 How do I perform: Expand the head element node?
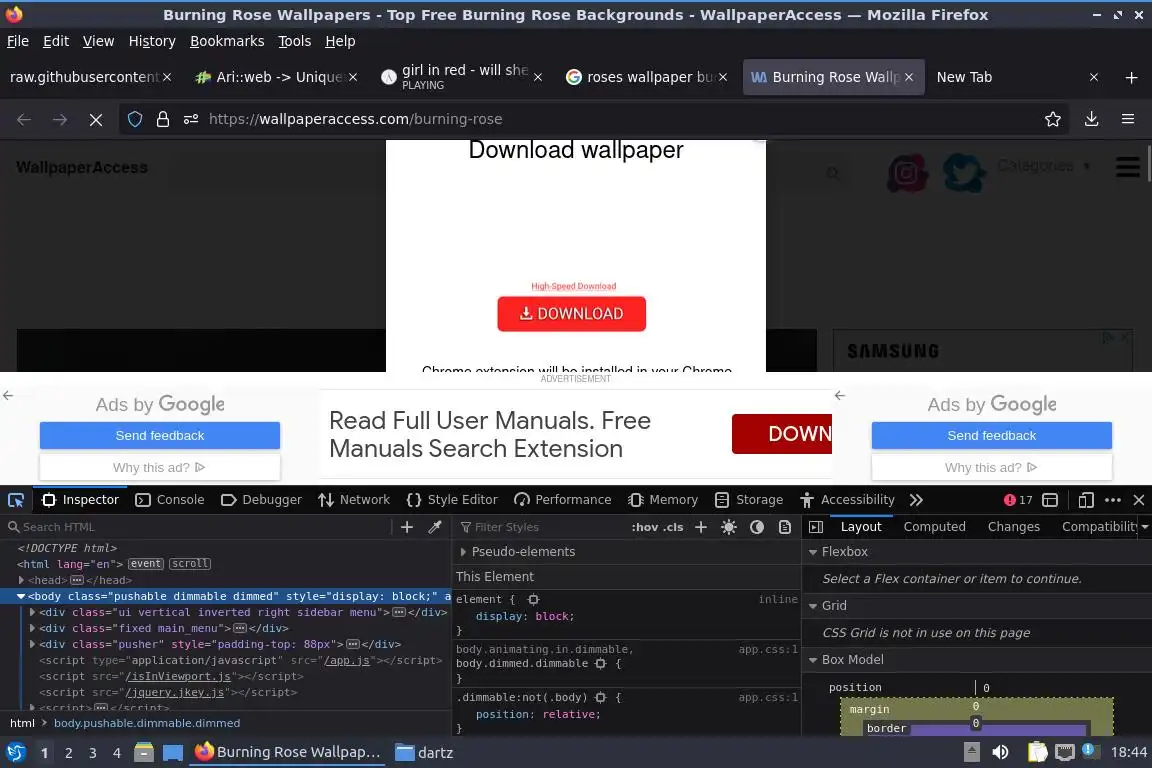[x=21, y=581]
